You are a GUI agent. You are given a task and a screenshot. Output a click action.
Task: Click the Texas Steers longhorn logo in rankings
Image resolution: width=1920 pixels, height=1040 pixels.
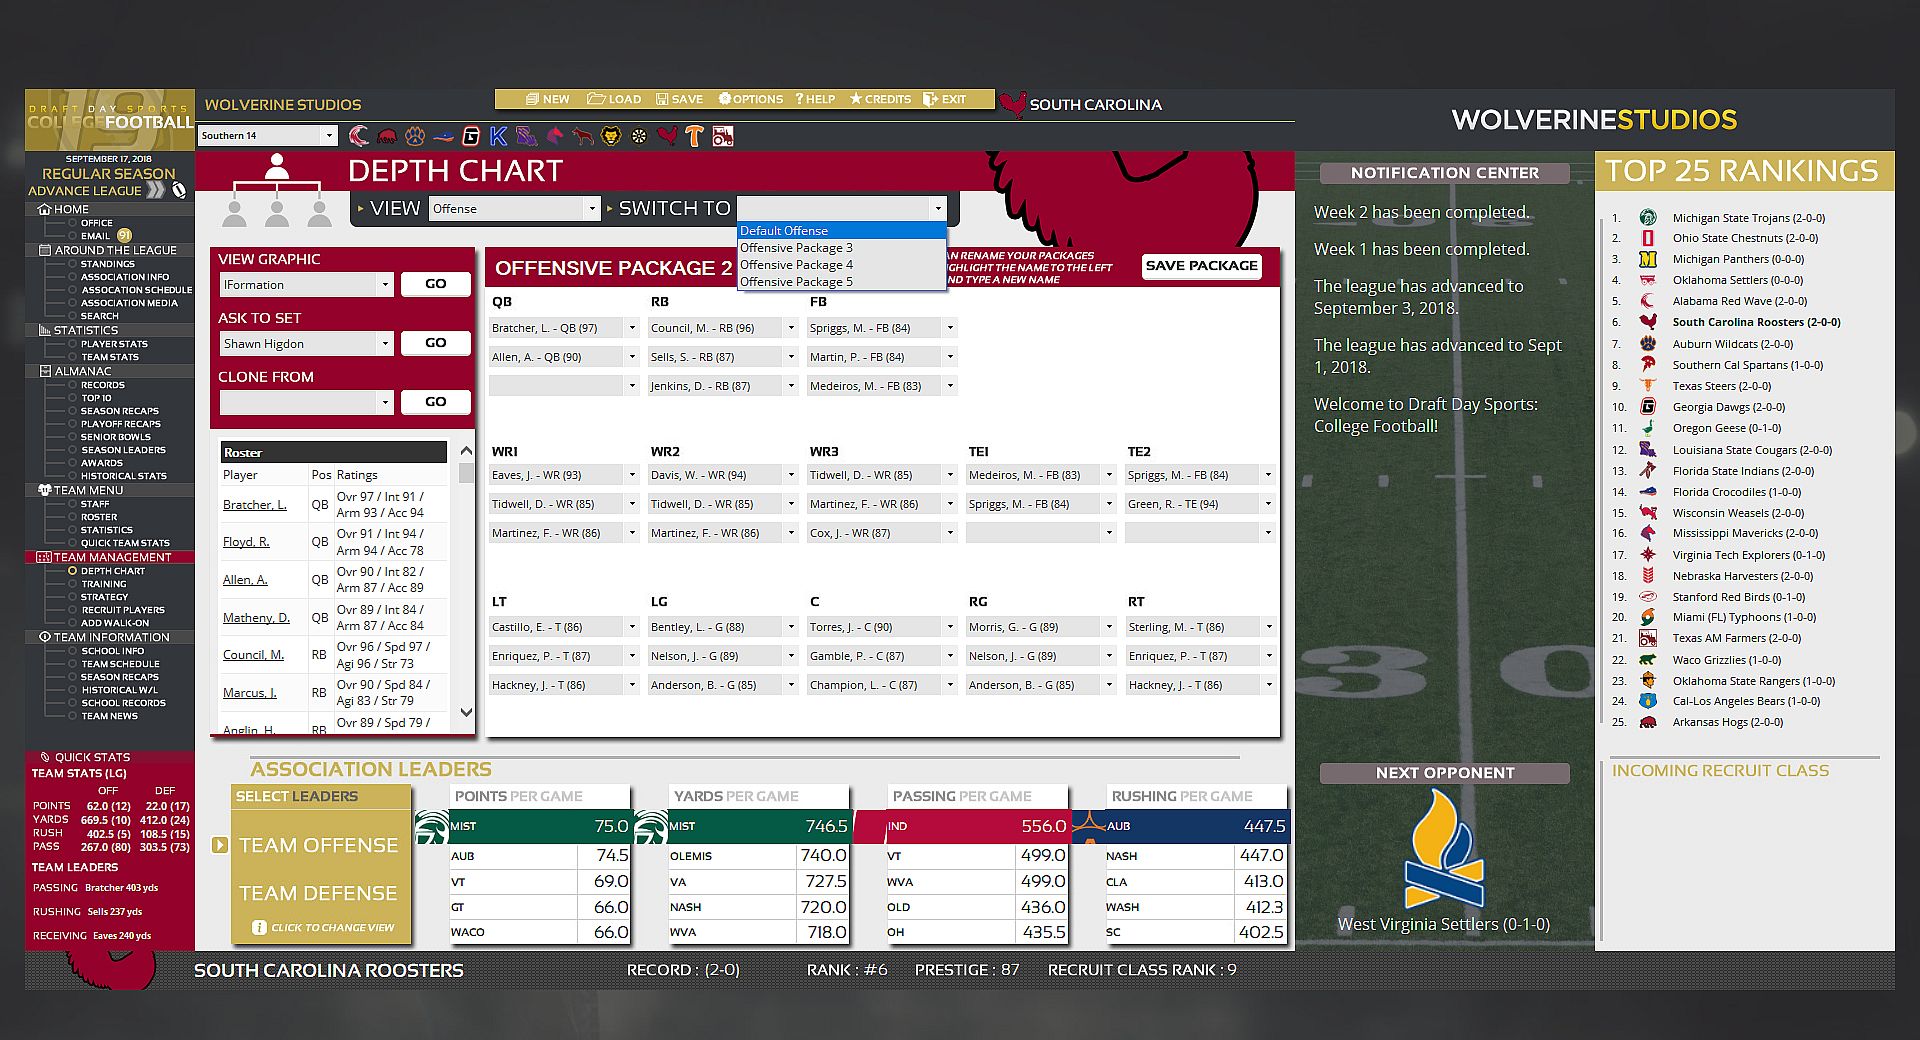point(1648,386)
